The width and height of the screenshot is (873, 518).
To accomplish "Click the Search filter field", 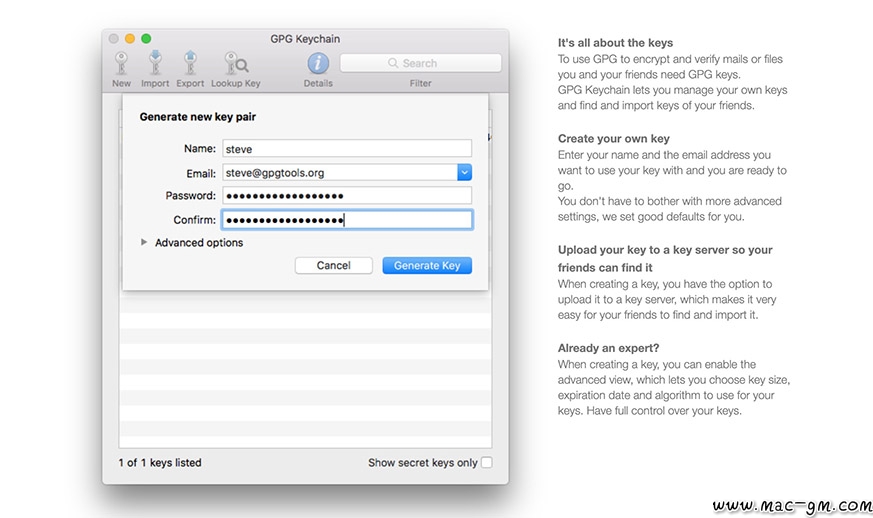I will pyautogui.click(x=420, y=63).
